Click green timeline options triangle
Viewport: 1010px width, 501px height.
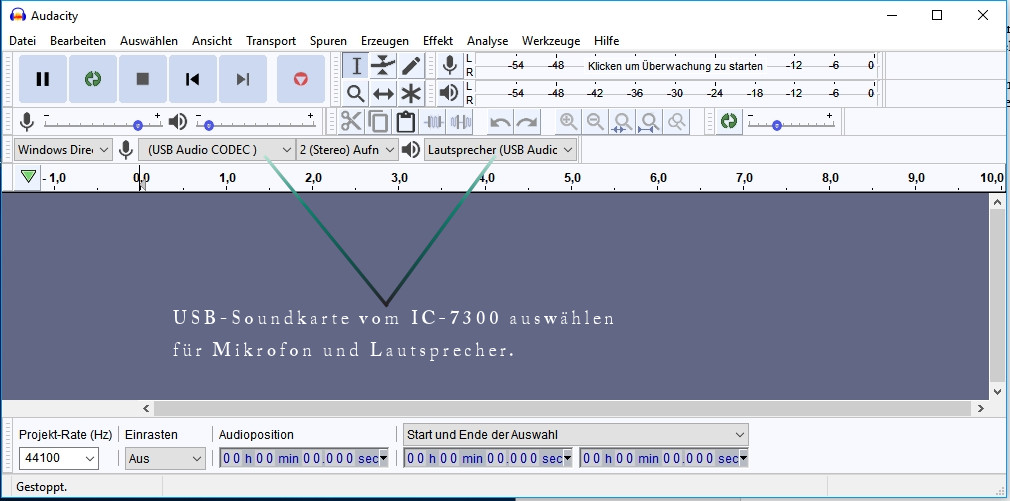click(x=28, y=176)
